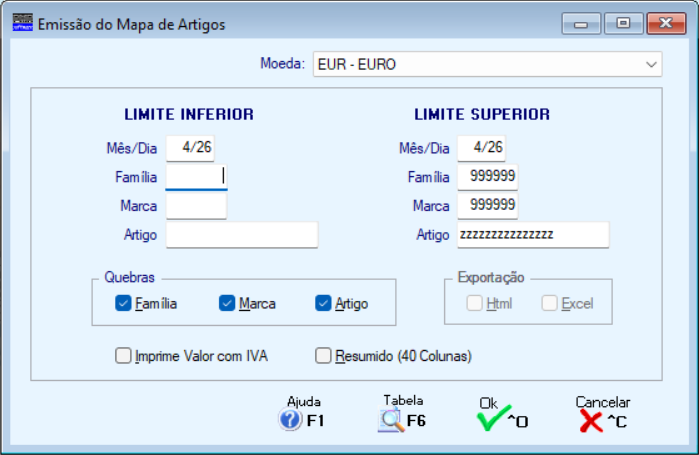Screen dimensions: 699x455
Task: Toggle the Artigo break checkbox
Action: click(323, 303)
